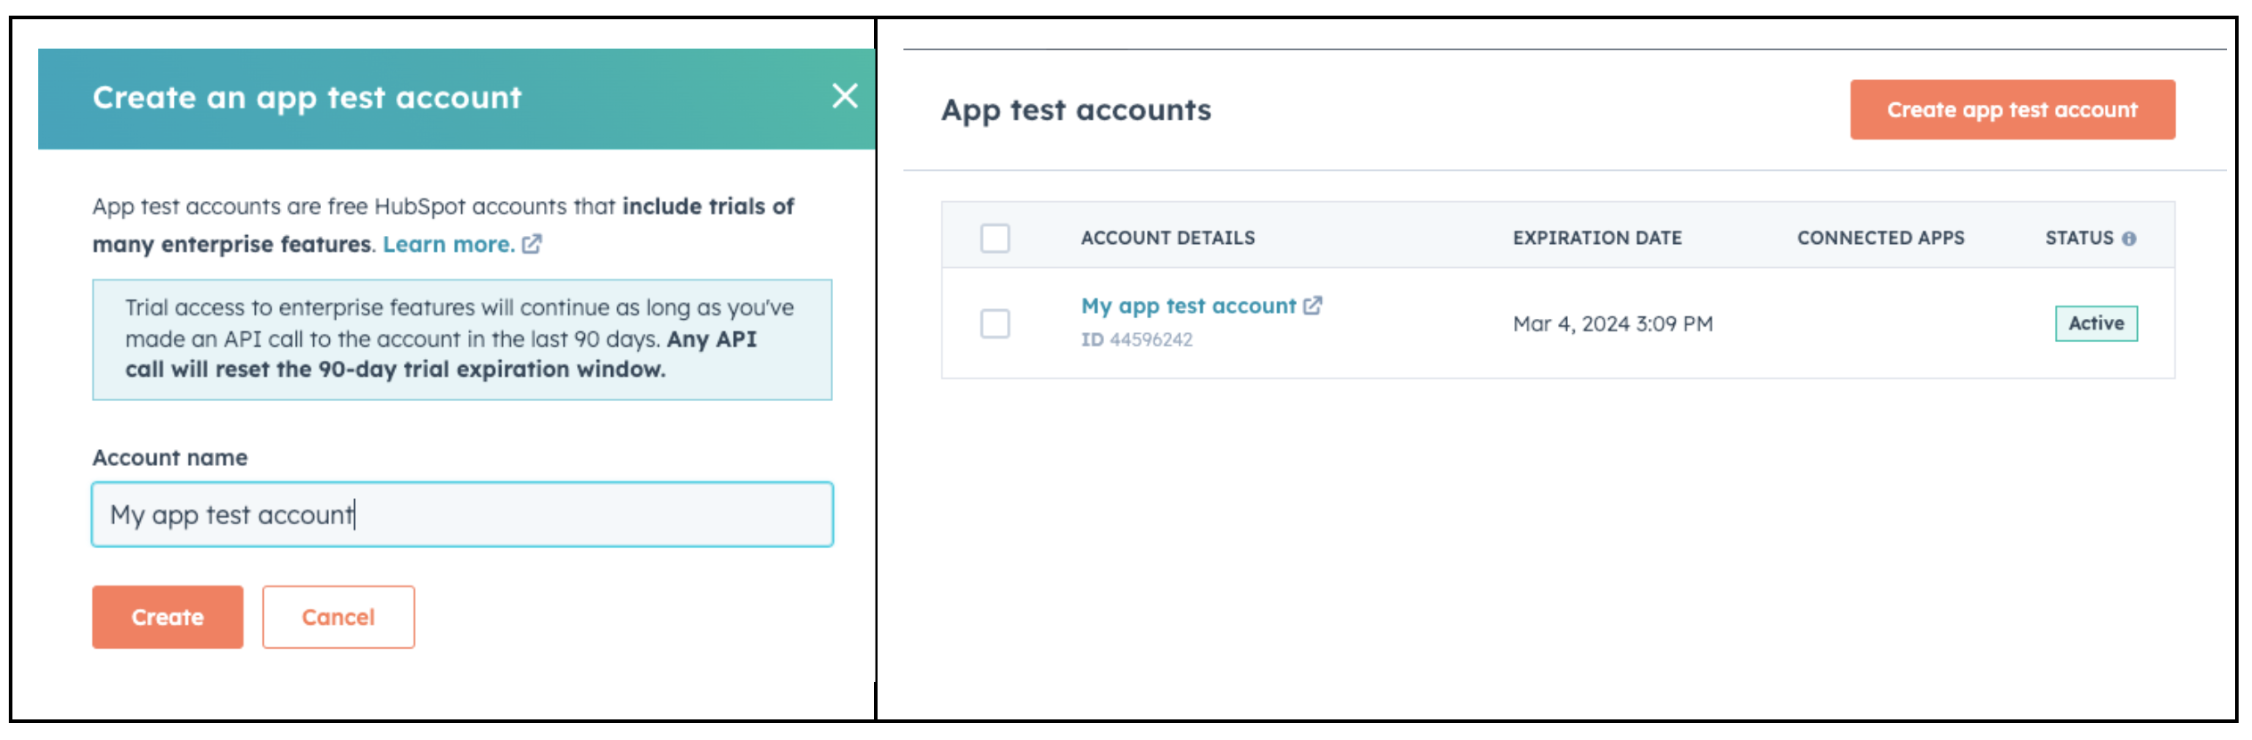Open the My app test account link

coord(1188,306)
